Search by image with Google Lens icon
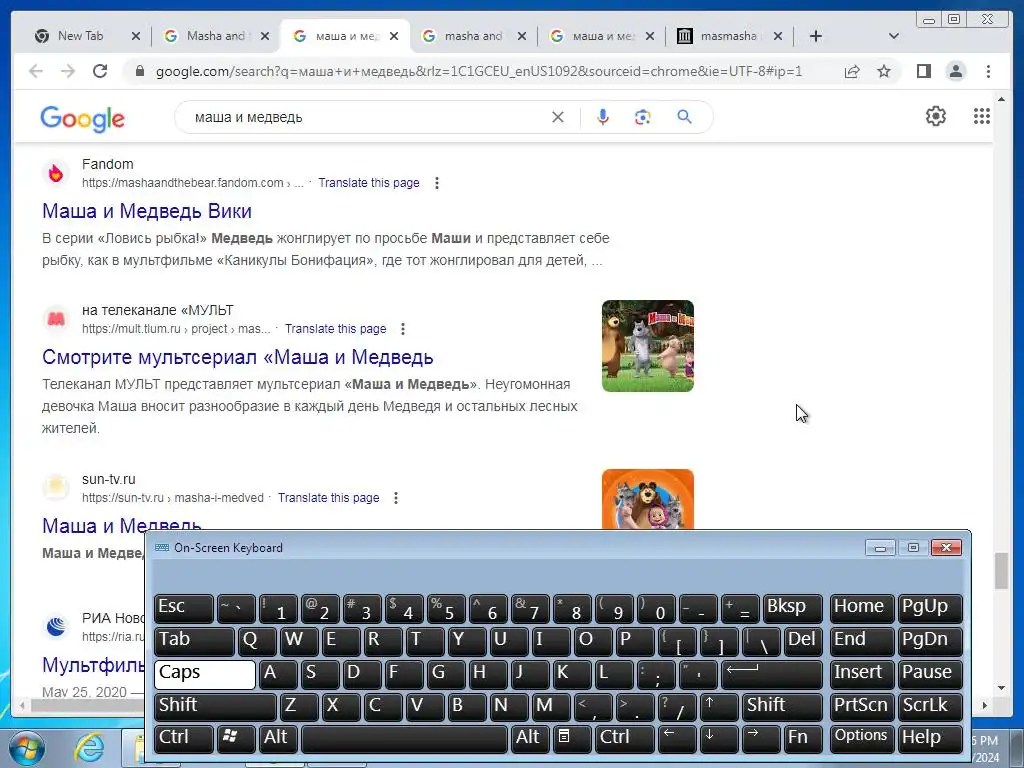The image size is (1024, 768). coord(643,117)
